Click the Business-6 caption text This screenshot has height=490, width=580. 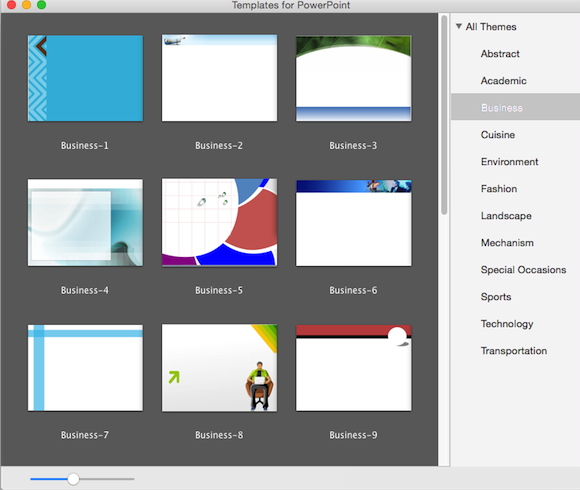click(x=353, y=290)
